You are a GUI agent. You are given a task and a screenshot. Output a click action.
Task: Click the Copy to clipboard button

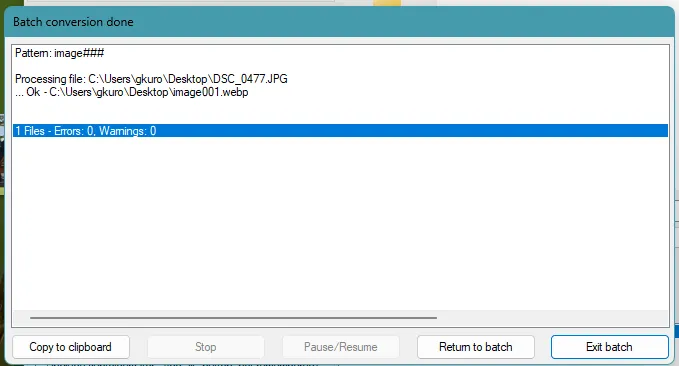coord(71,347)
